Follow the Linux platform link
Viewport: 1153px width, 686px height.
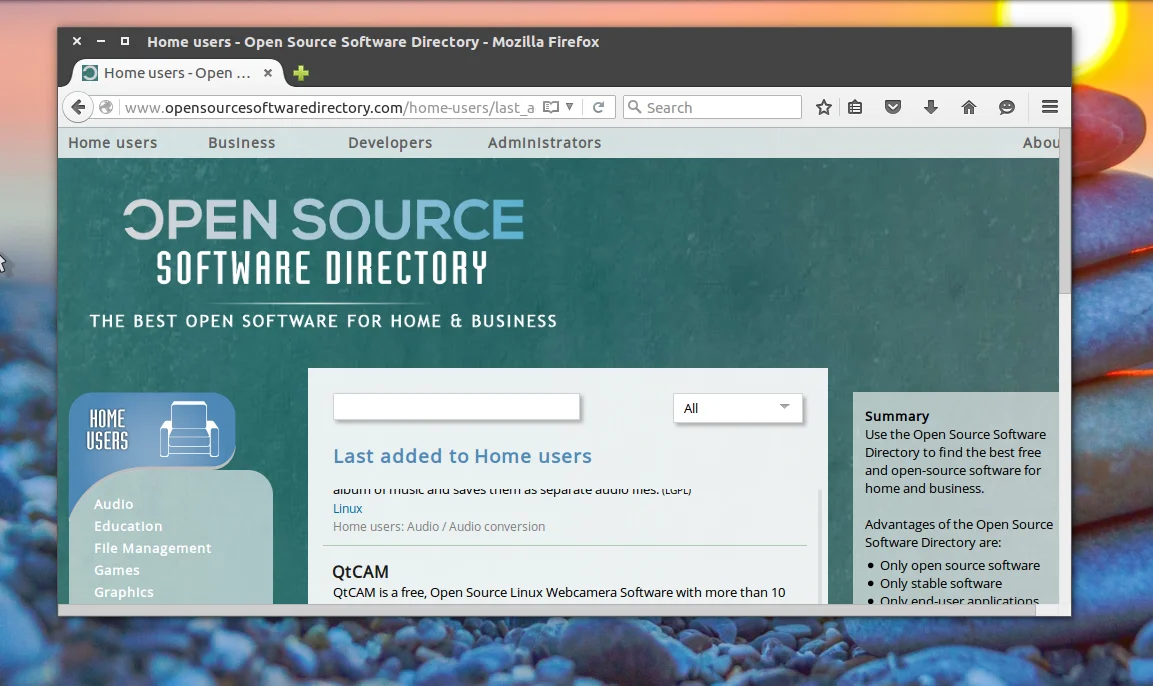[x=347, y=509]
